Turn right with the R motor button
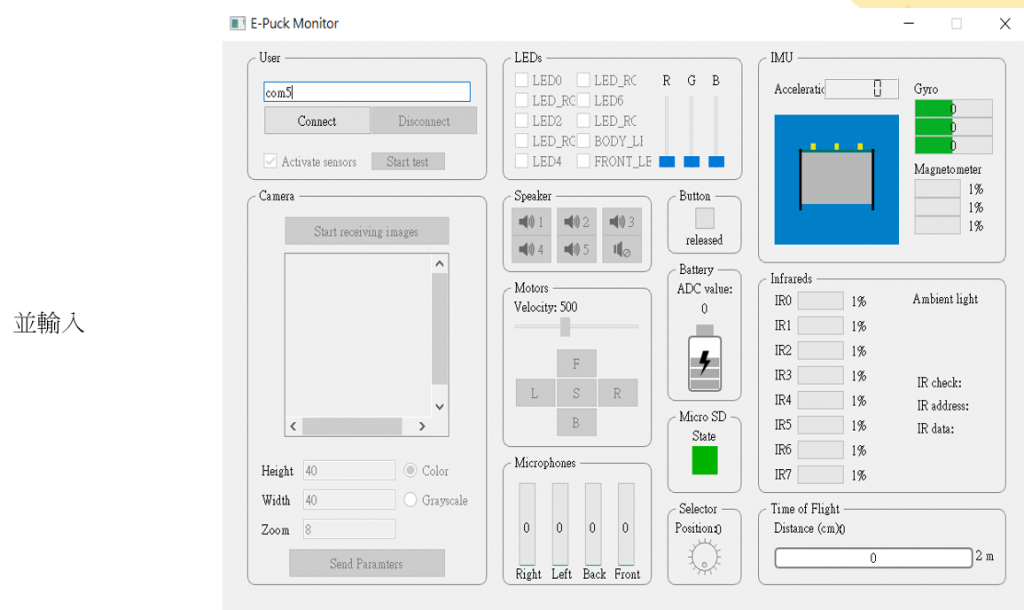 pyautogui.click(x=617, y=393)
